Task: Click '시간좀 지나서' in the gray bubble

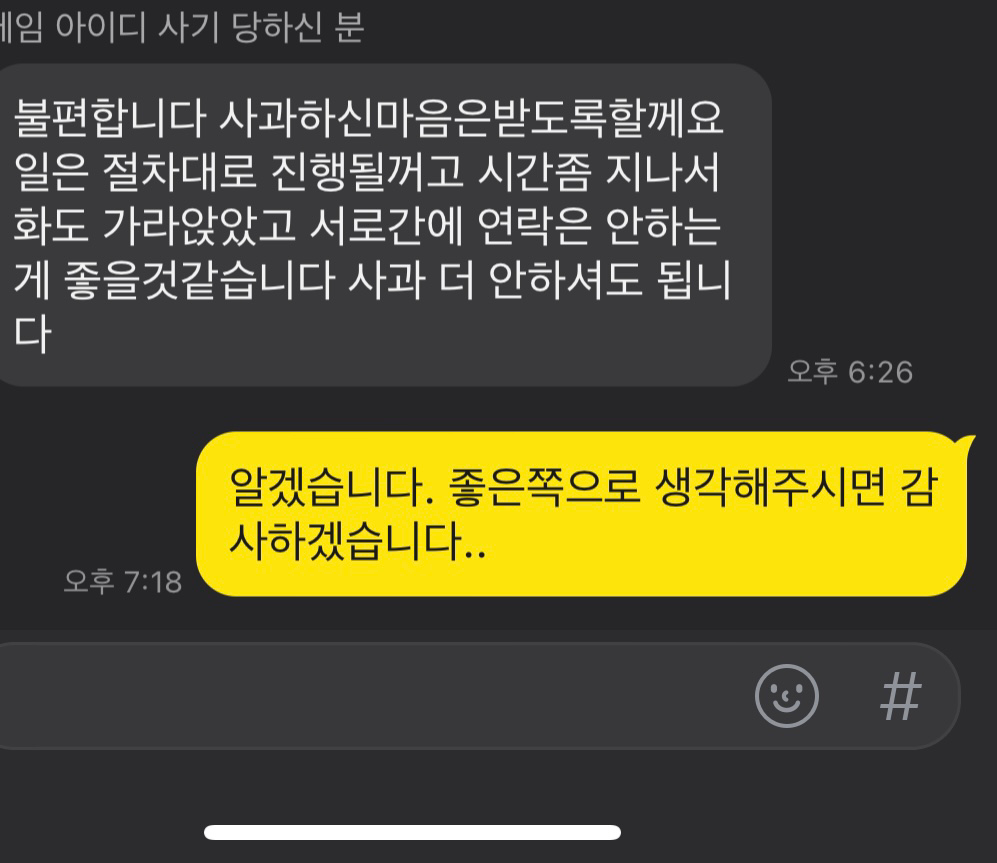Action: point(598,172)
